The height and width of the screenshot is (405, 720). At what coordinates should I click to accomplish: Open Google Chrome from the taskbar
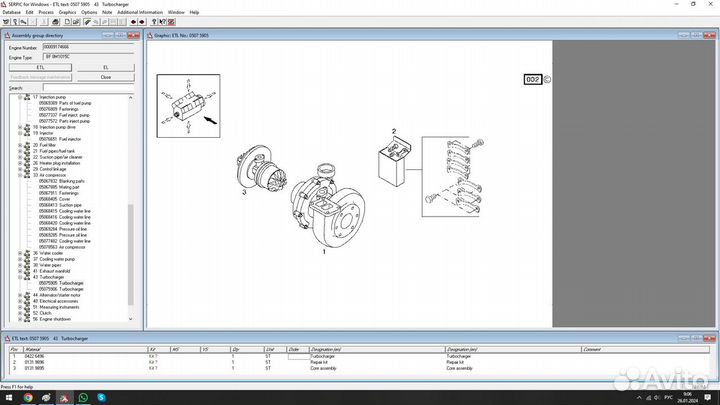pyautogui.click(x=27, y=396)
